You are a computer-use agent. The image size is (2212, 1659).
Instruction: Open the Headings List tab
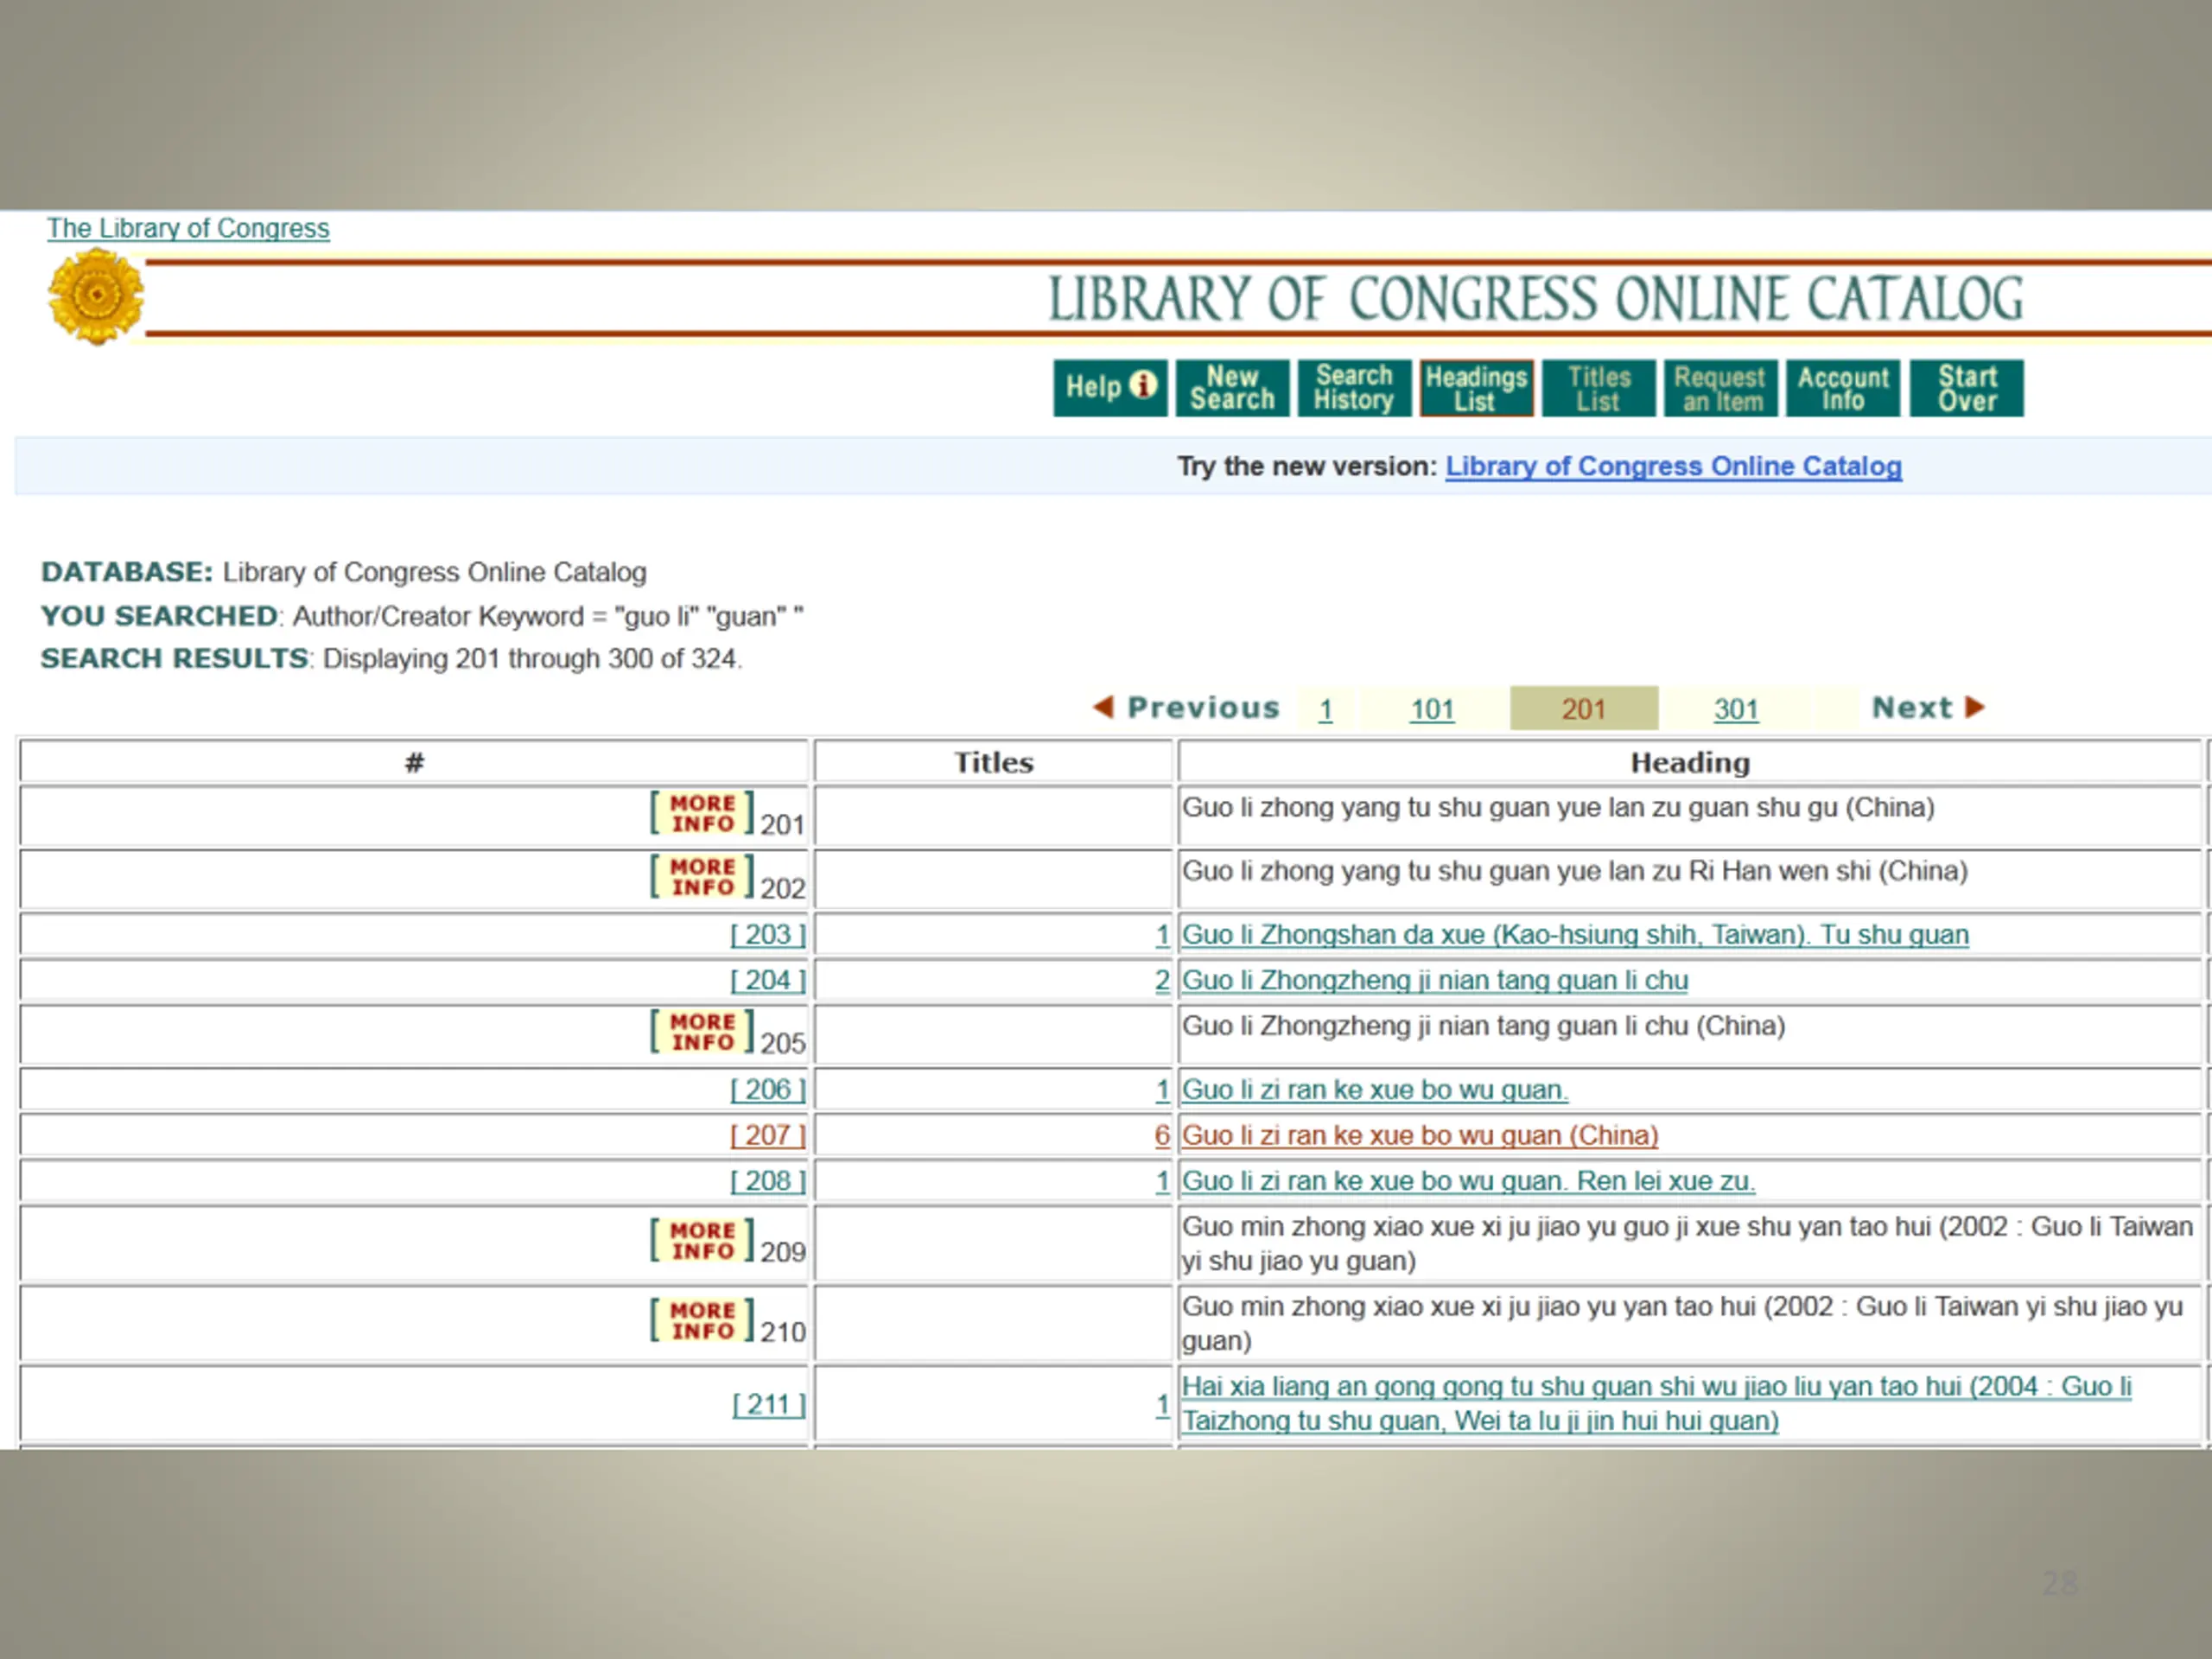[1476, 387]
